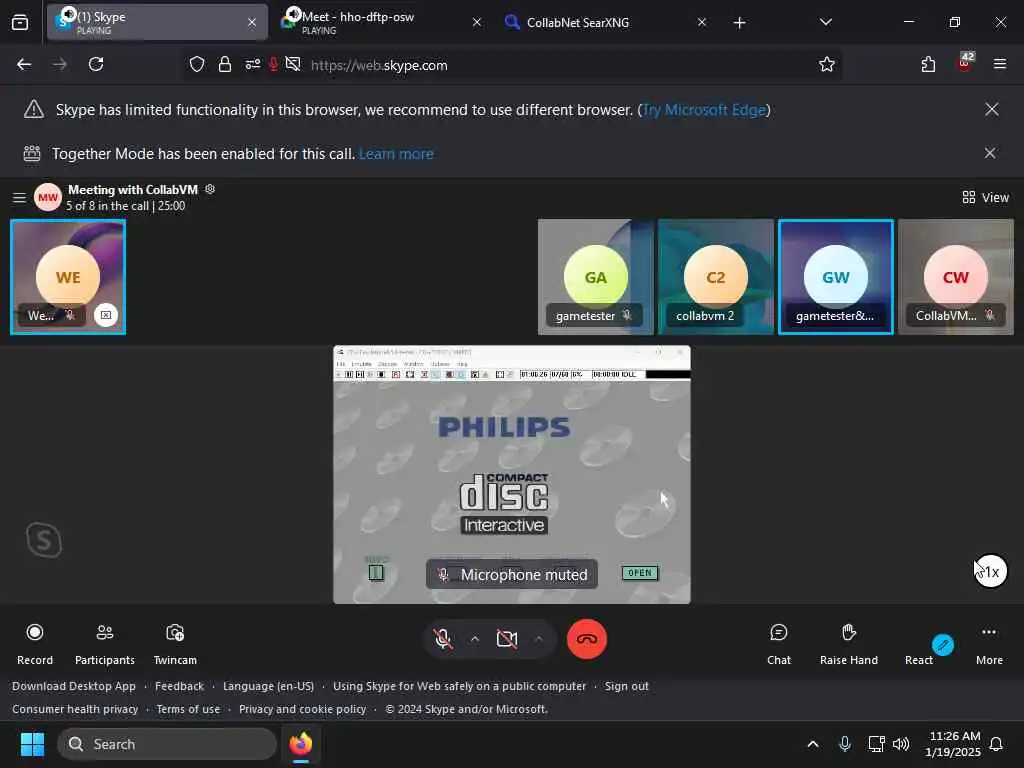Bookmark this page with the star
The width and height of the screenshot is (1024, 768).
tap(827, 64)
